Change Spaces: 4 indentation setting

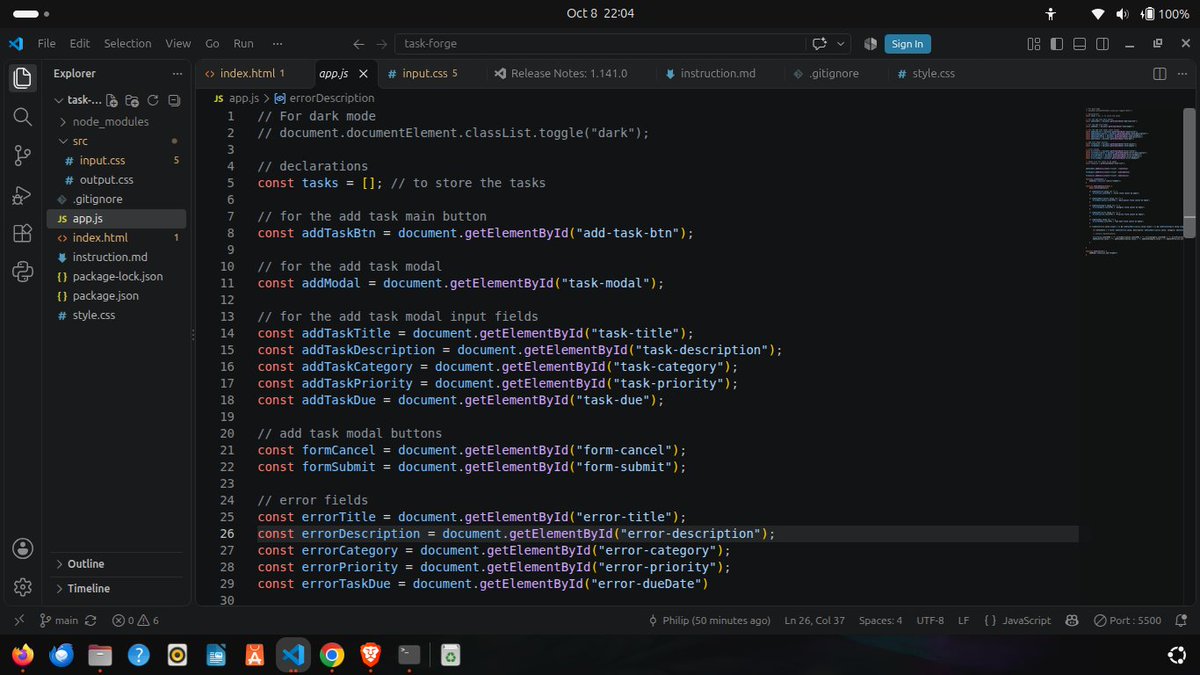[880, 620]
